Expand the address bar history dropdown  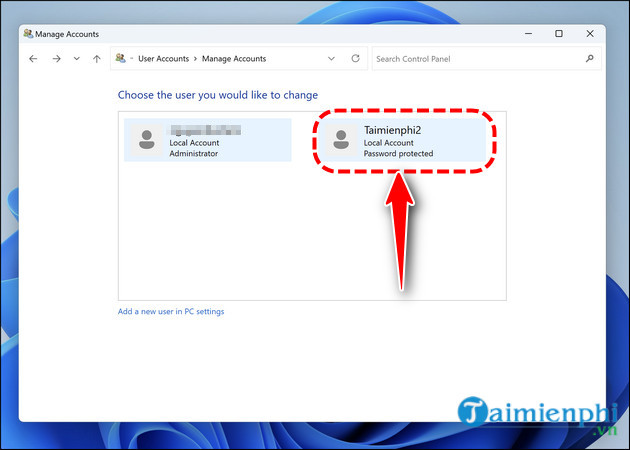tap(331, 59)
